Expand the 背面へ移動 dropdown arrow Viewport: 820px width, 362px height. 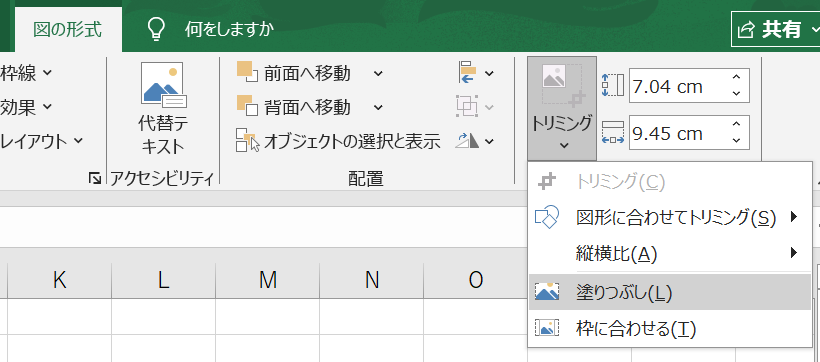click(378, 108)
